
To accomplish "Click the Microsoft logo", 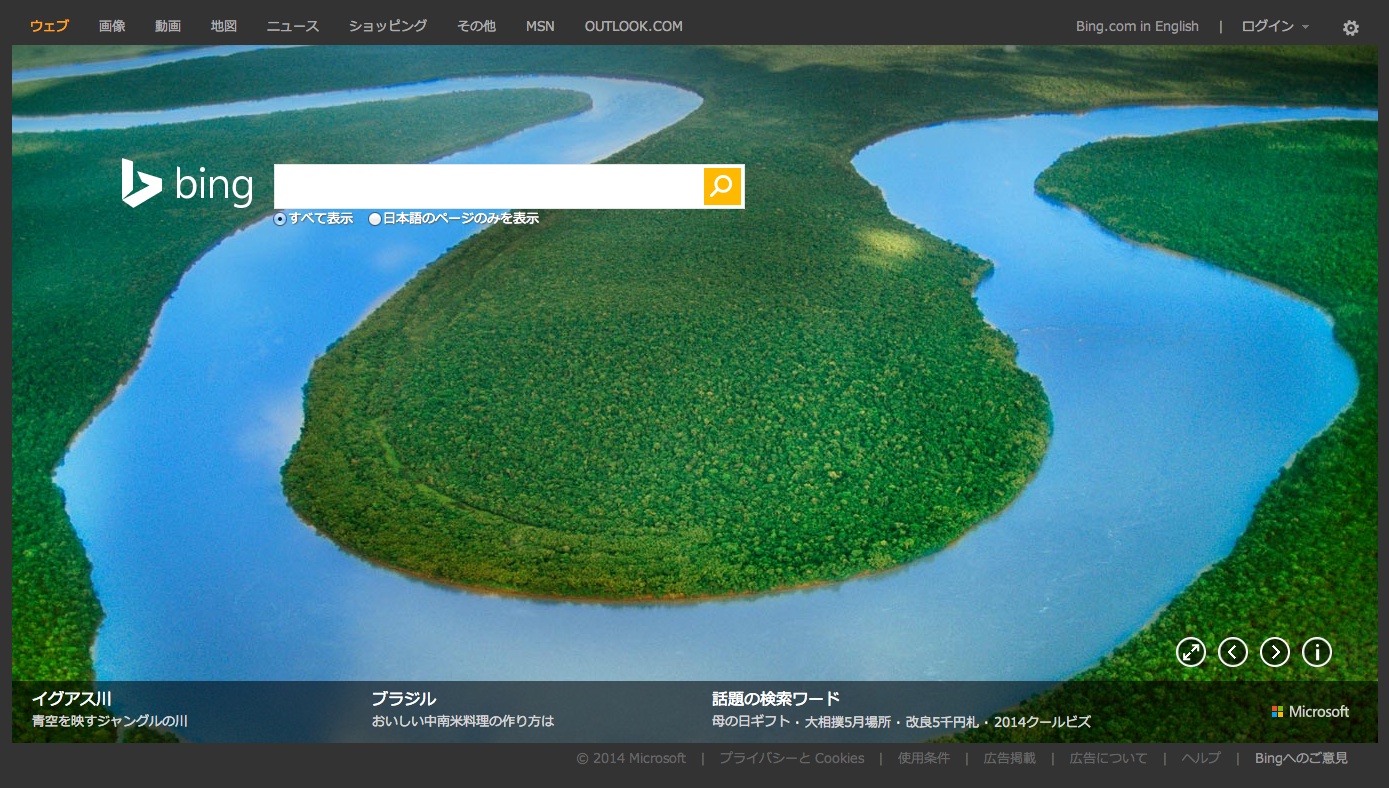I will click(x=1310, y=712).
